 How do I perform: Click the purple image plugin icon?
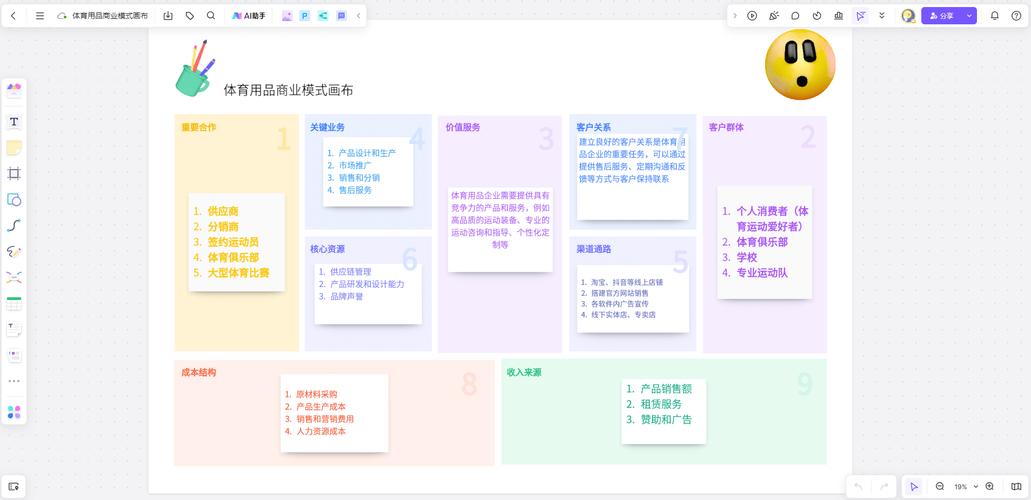tap(287, 16)
